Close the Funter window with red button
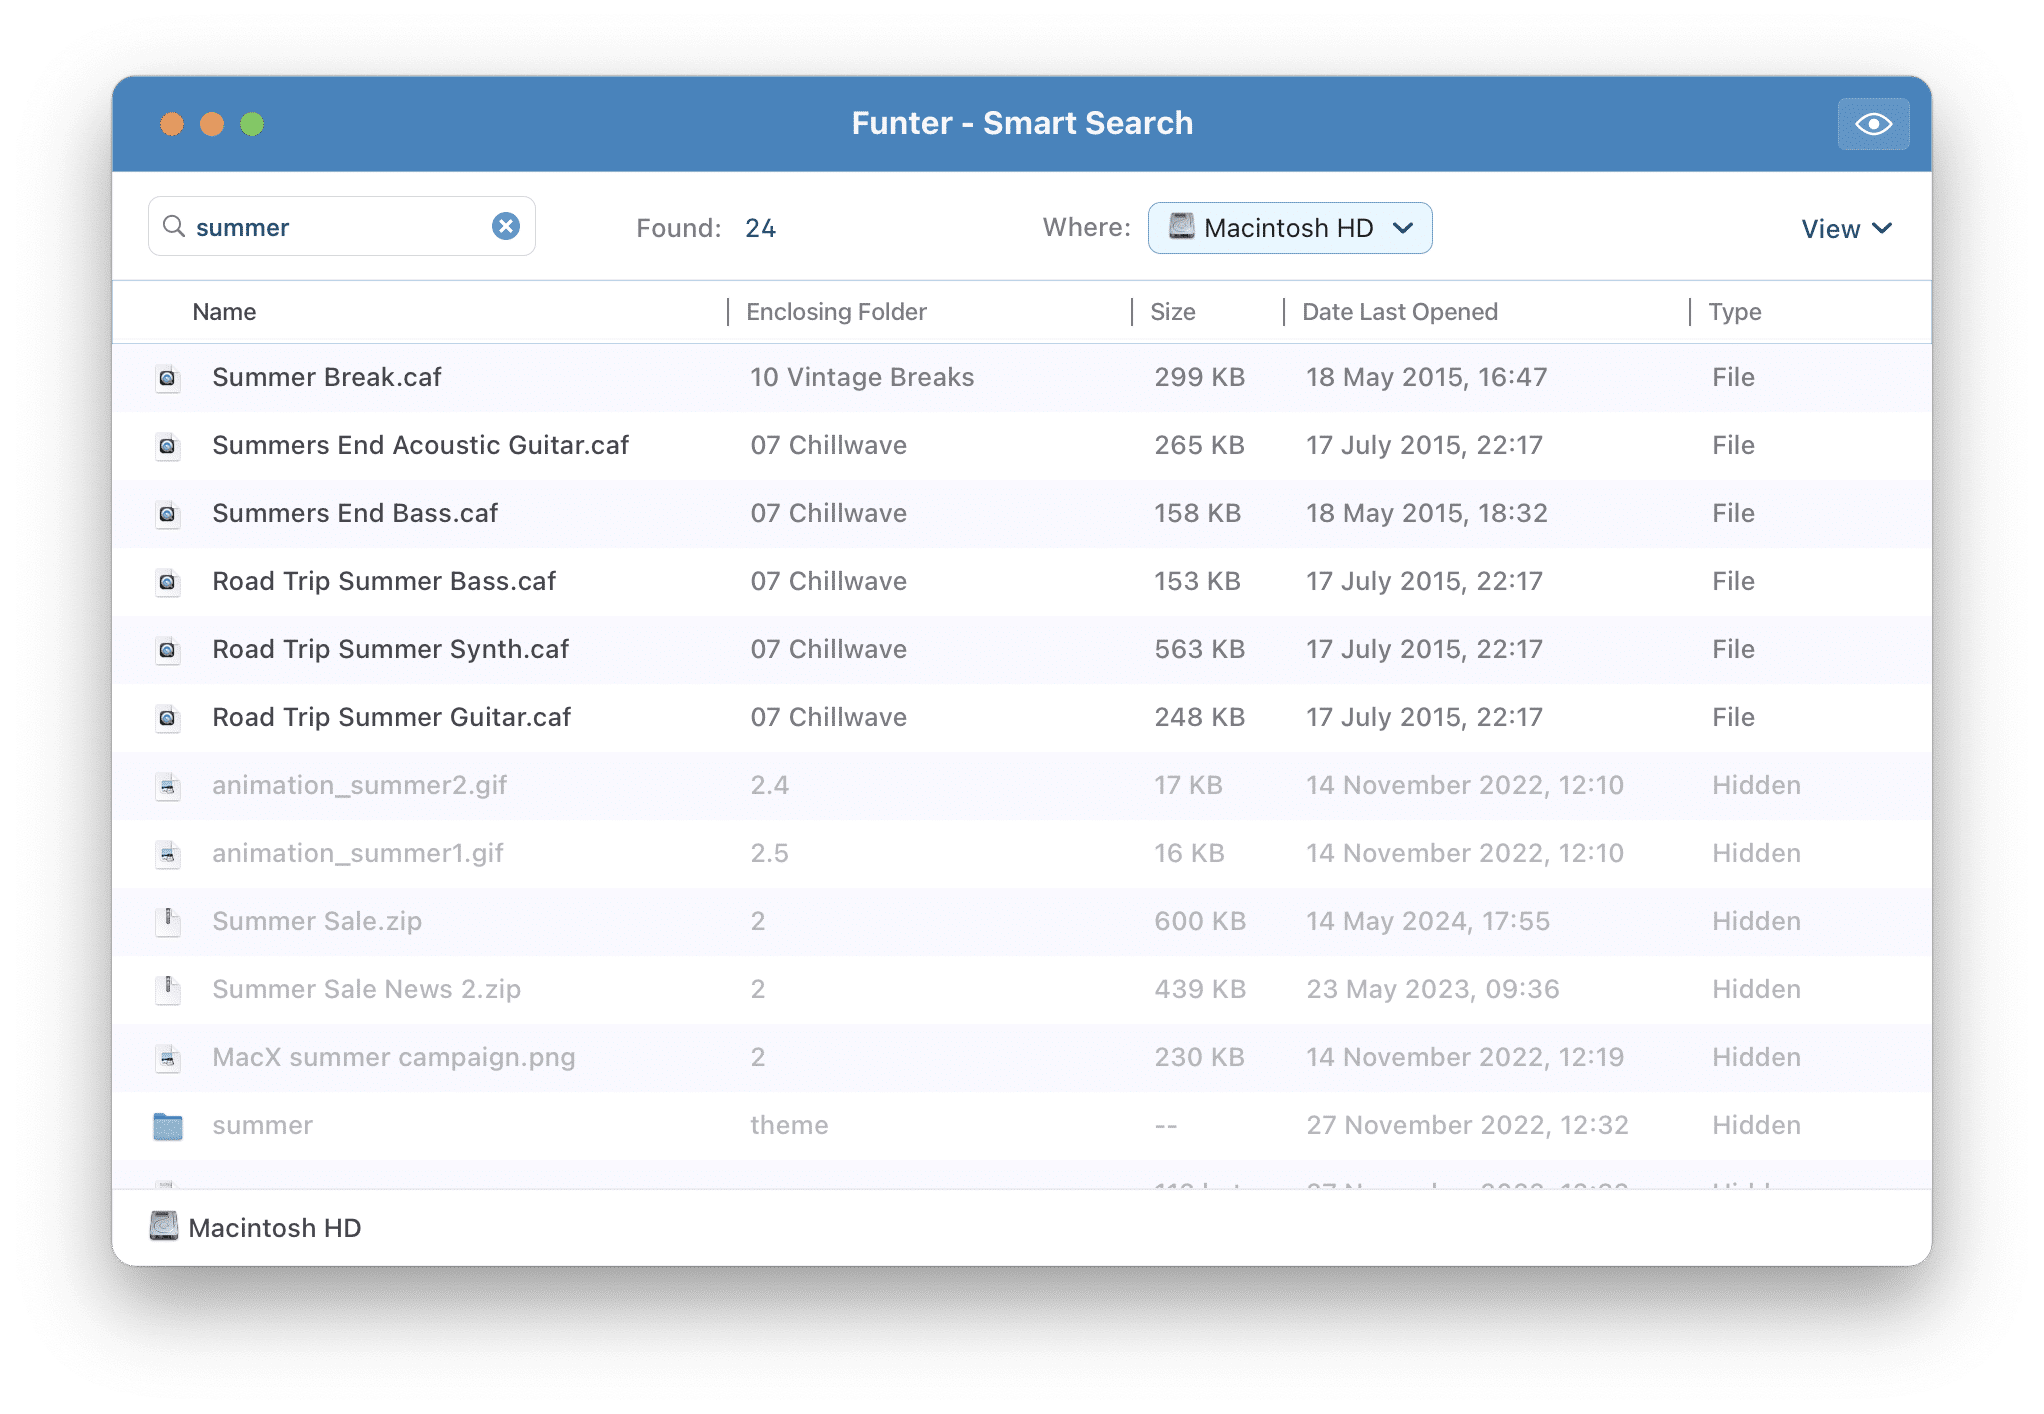 coord(172,124)
